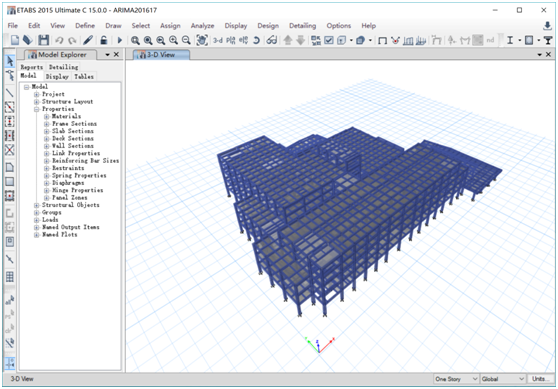This screenshot has height=389, width=558.
Task: Expand the Frame Sections node
Action: [x=47, y=124]
